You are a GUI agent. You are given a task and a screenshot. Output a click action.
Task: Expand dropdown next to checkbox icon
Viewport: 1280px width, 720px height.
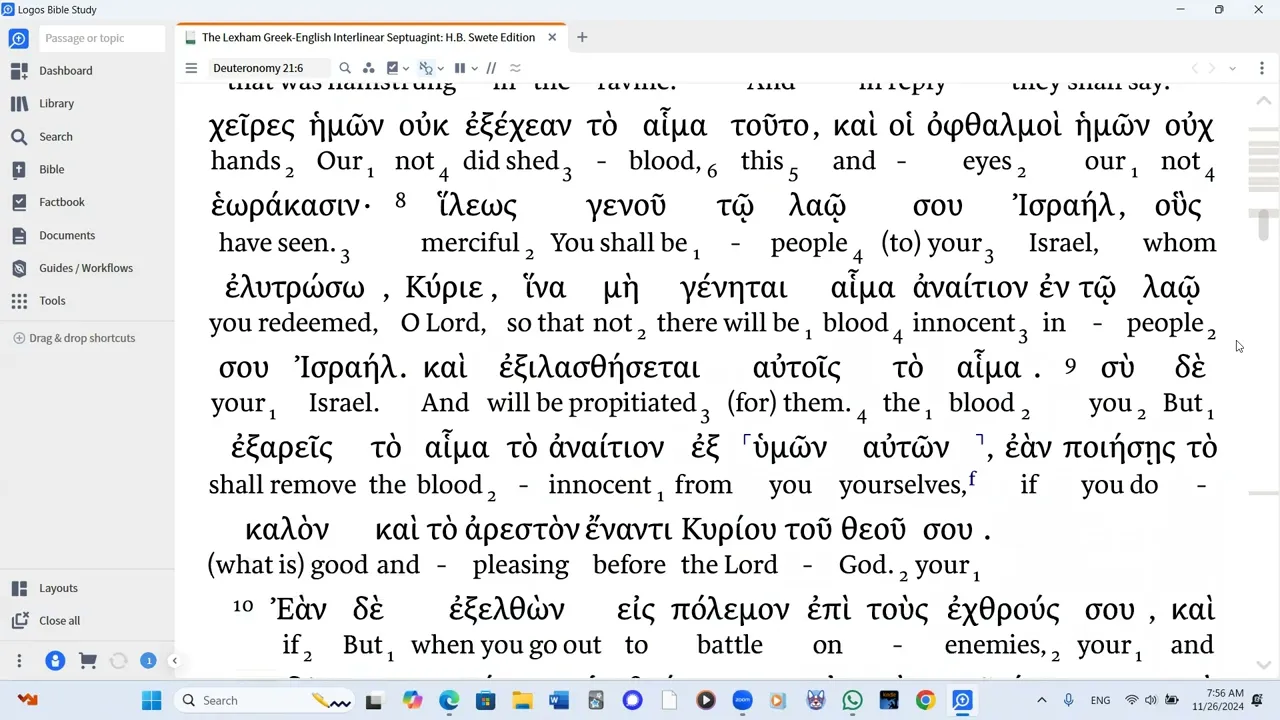(407, 69)
